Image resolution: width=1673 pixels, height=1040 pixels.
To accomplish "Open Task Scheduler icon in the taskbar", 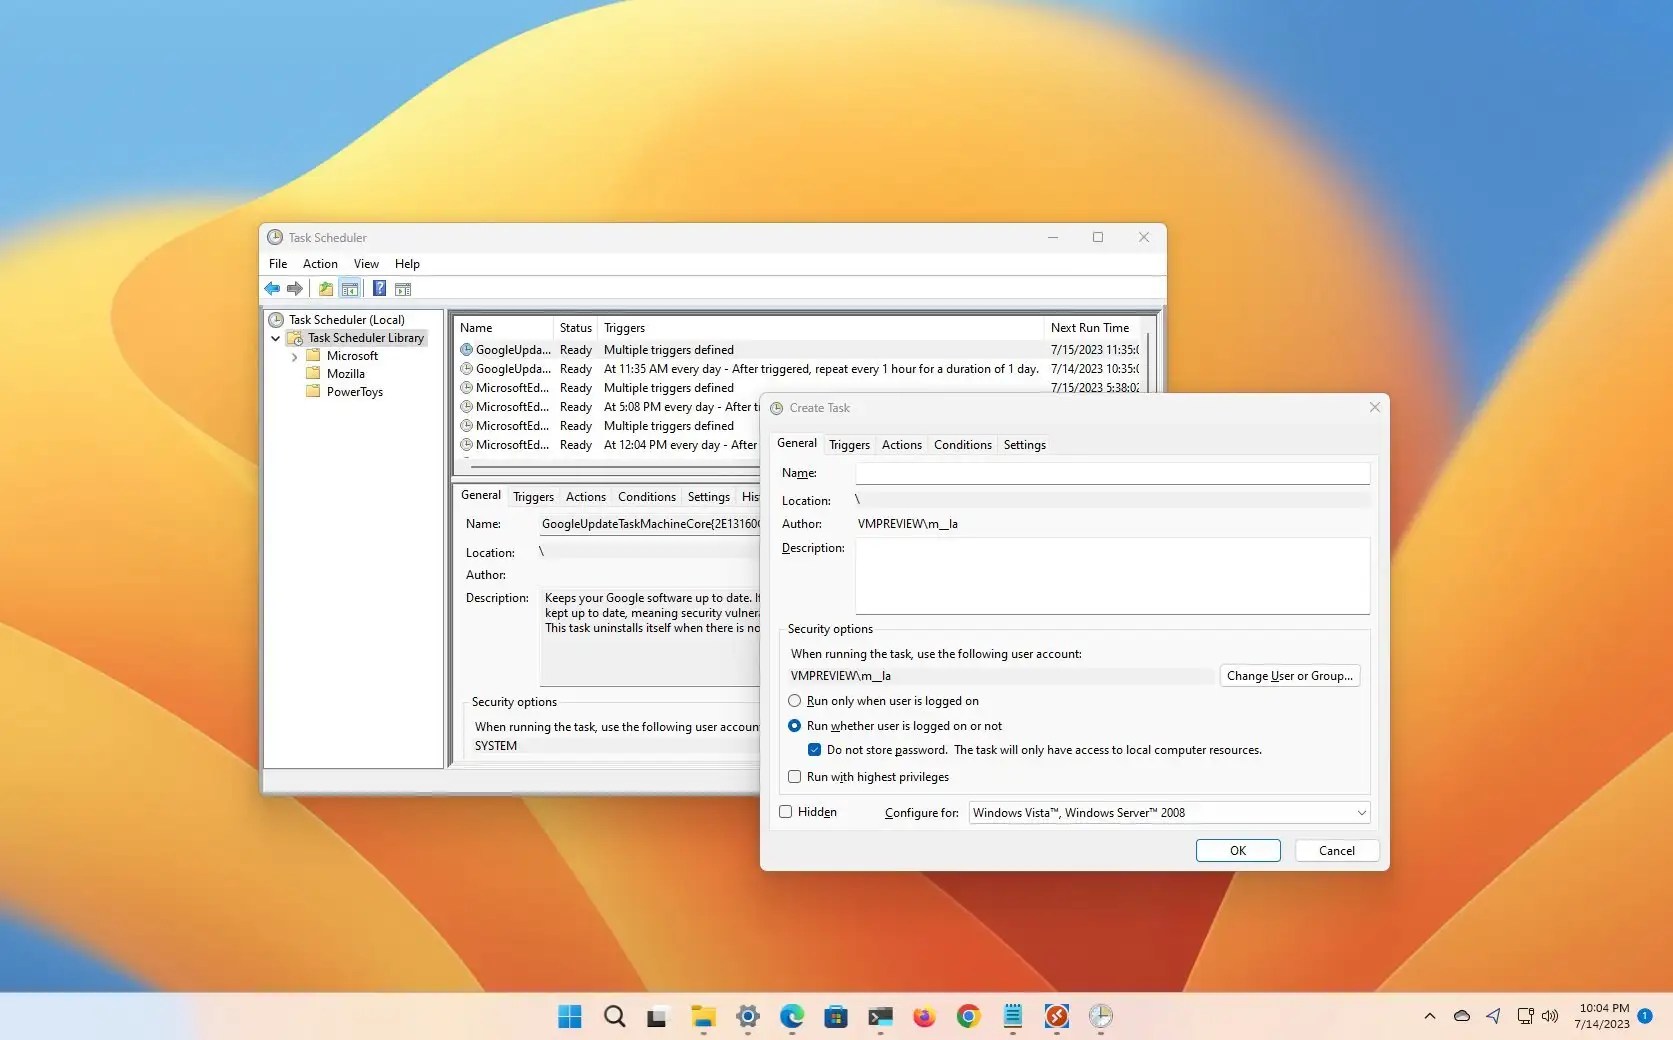I will [1101, 1016].
